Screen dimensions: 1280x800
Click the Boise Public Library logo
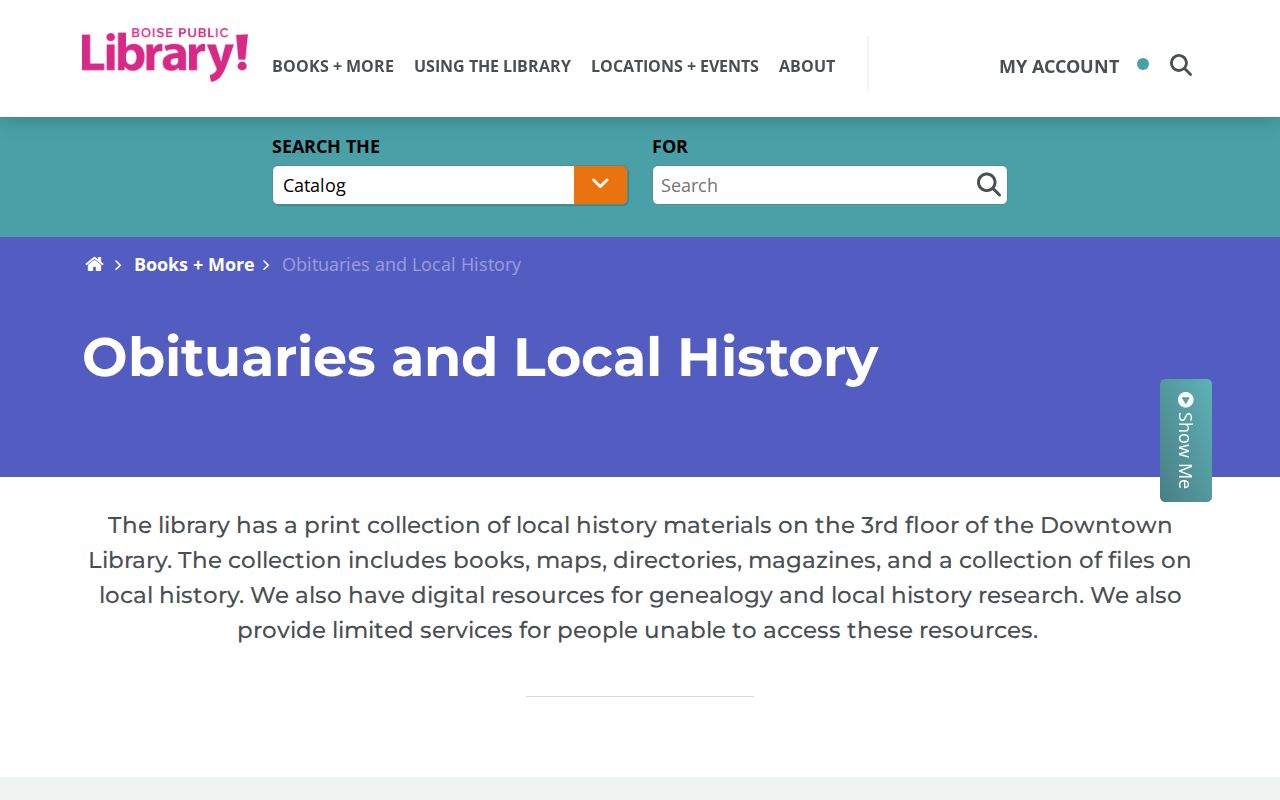tap(165, 54)
